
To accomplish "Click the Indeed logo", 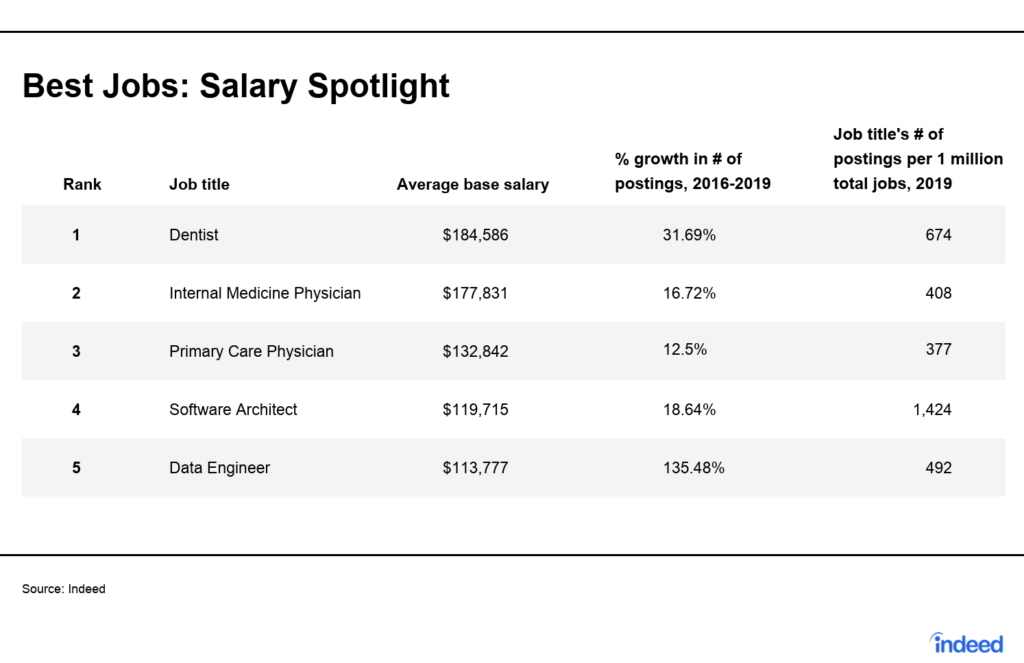I will tap(966, 643).
